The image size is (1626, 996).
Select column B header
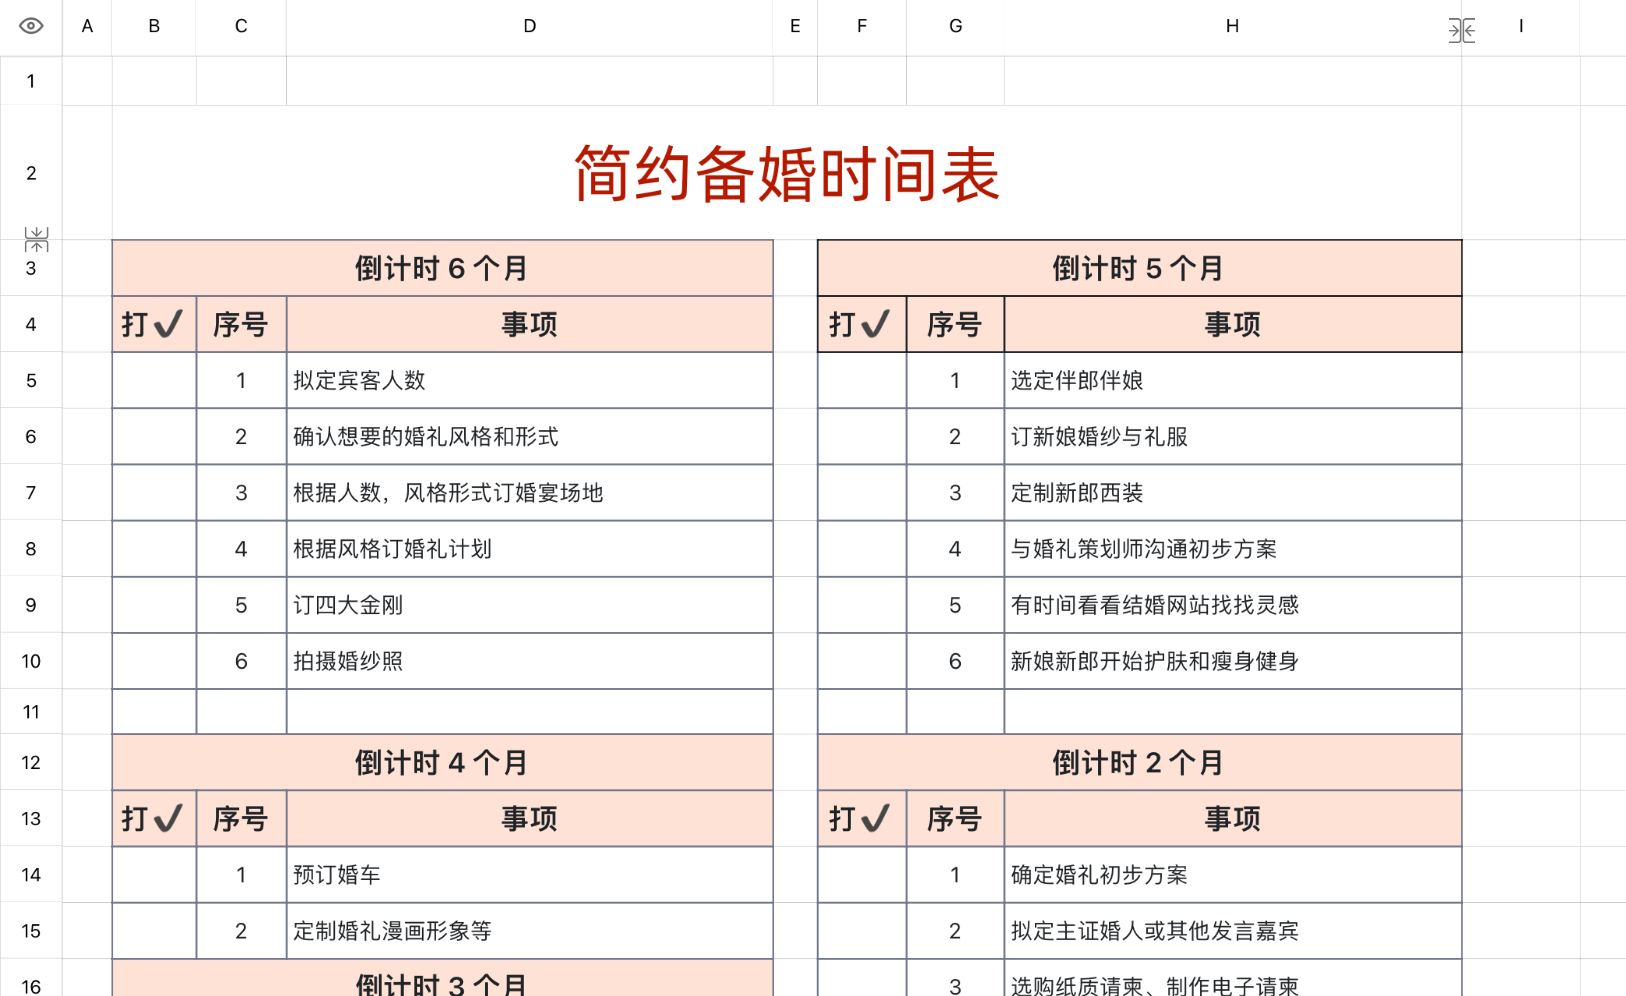point(154,27)
